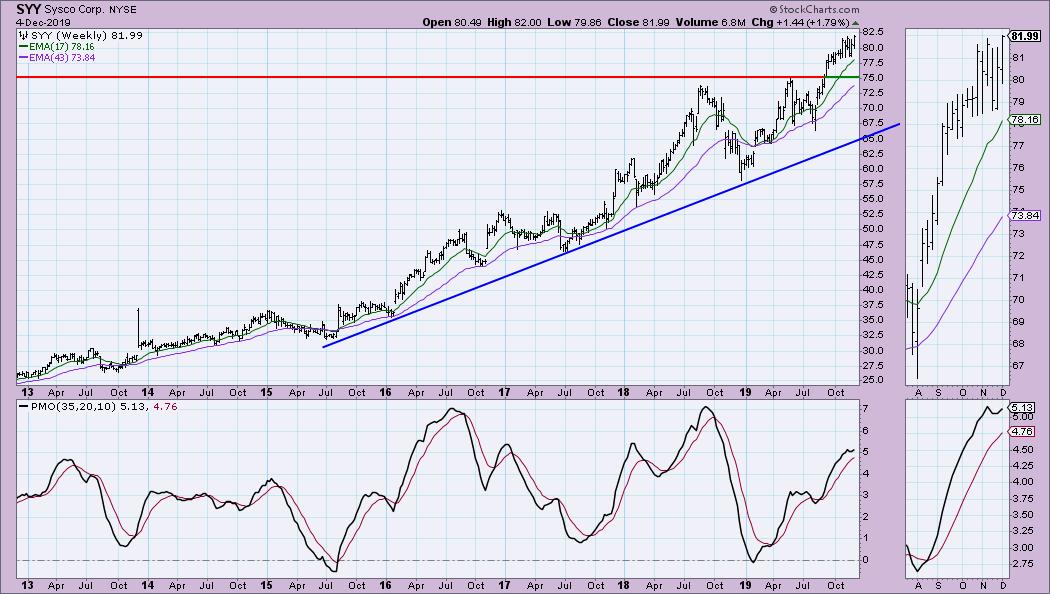
Task: Click the zoomed PMO thumbnail panel
Action: [956, 488]
